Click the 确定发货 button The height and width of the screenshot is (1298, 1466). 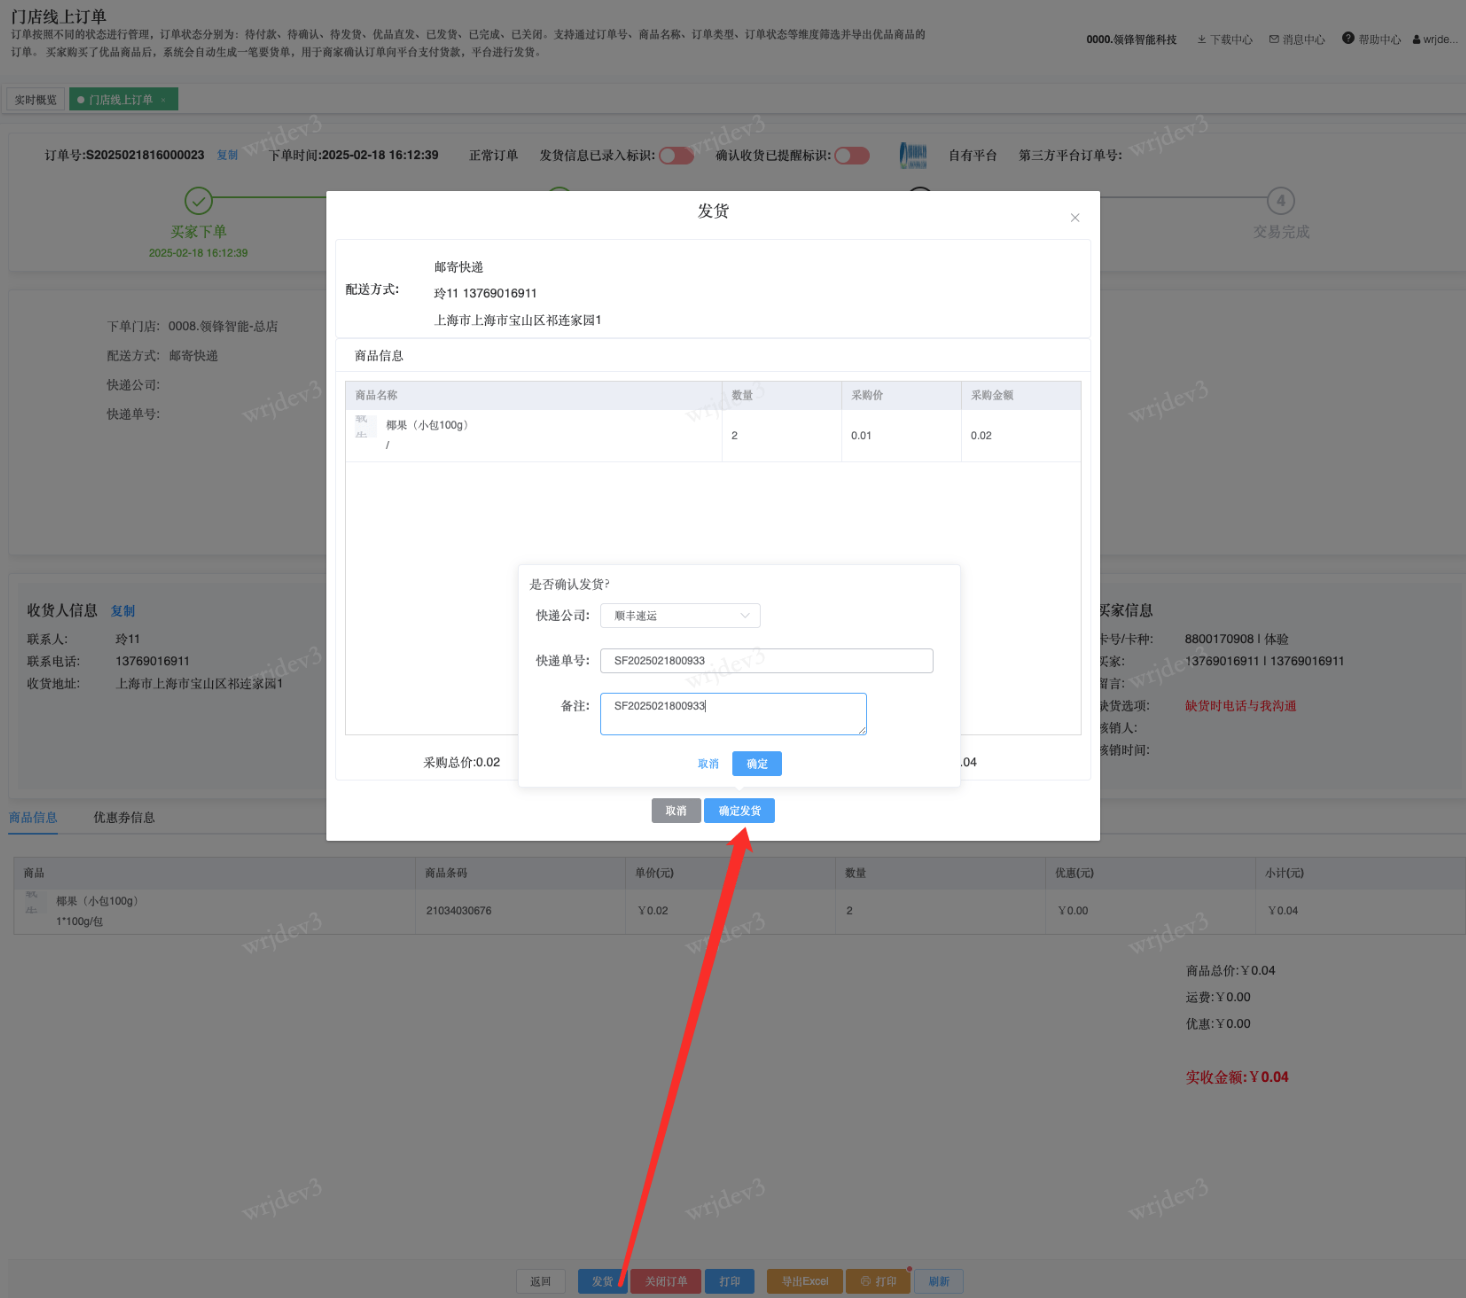click(739, 811)
